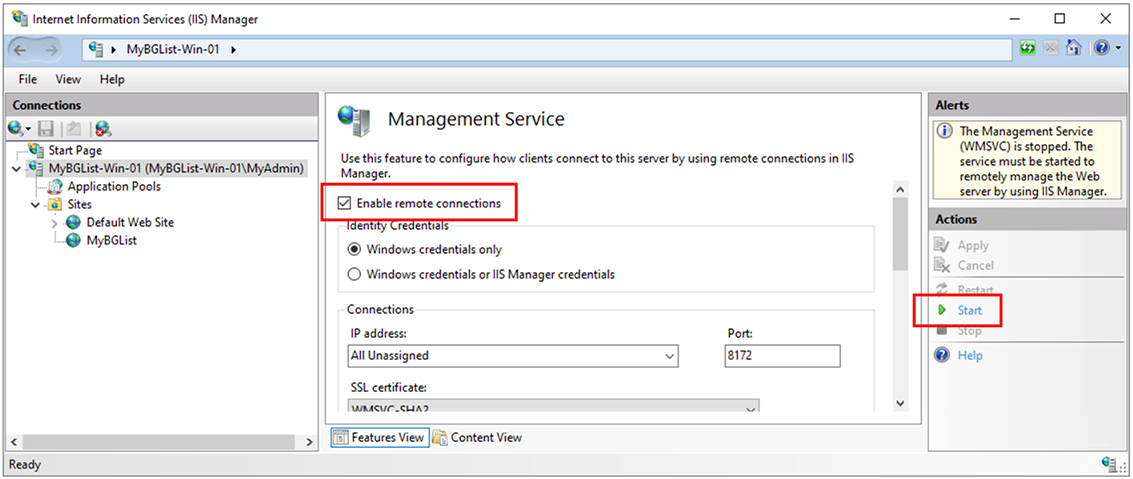The image size is (1133, 479).
Task: Click Restart in the Actions pane
Action: [x=975, y=290]
